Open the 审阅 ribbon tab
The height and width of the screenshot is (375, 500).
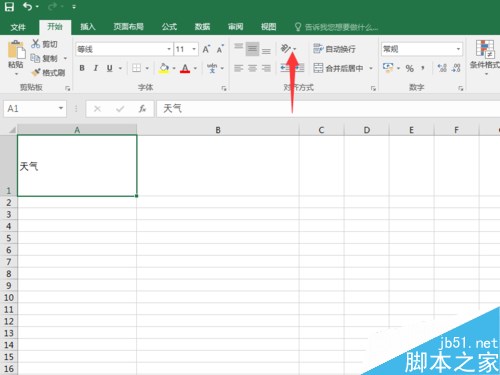(x=235, y=27)
